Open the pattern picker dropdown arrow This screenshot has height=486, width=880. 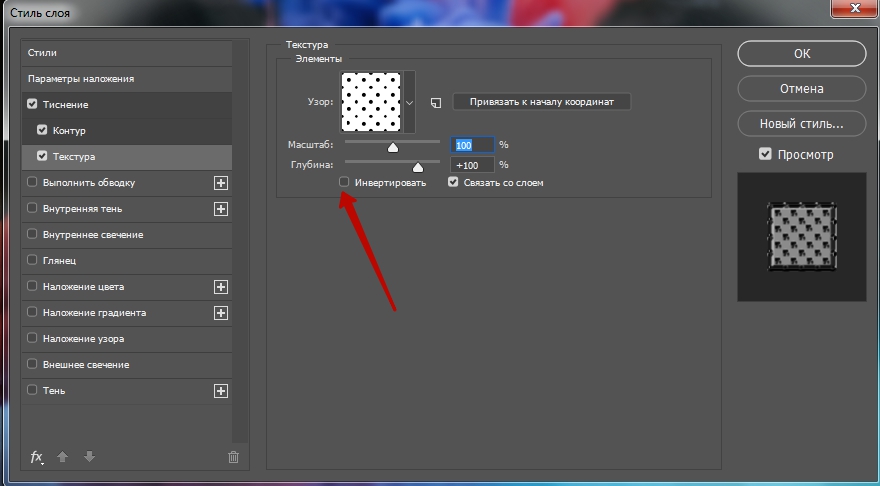409,102
